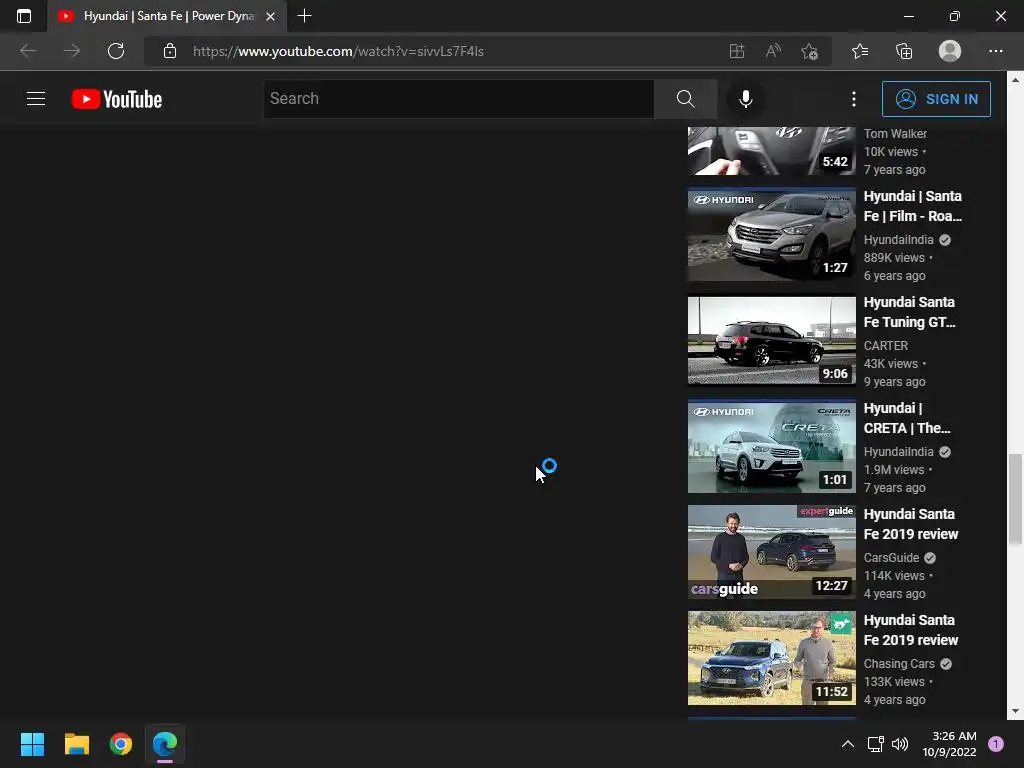Click the Microsoft Edge taskbar icon
The width and height of the screenshot is (1024, 768).
coord(165,744)
